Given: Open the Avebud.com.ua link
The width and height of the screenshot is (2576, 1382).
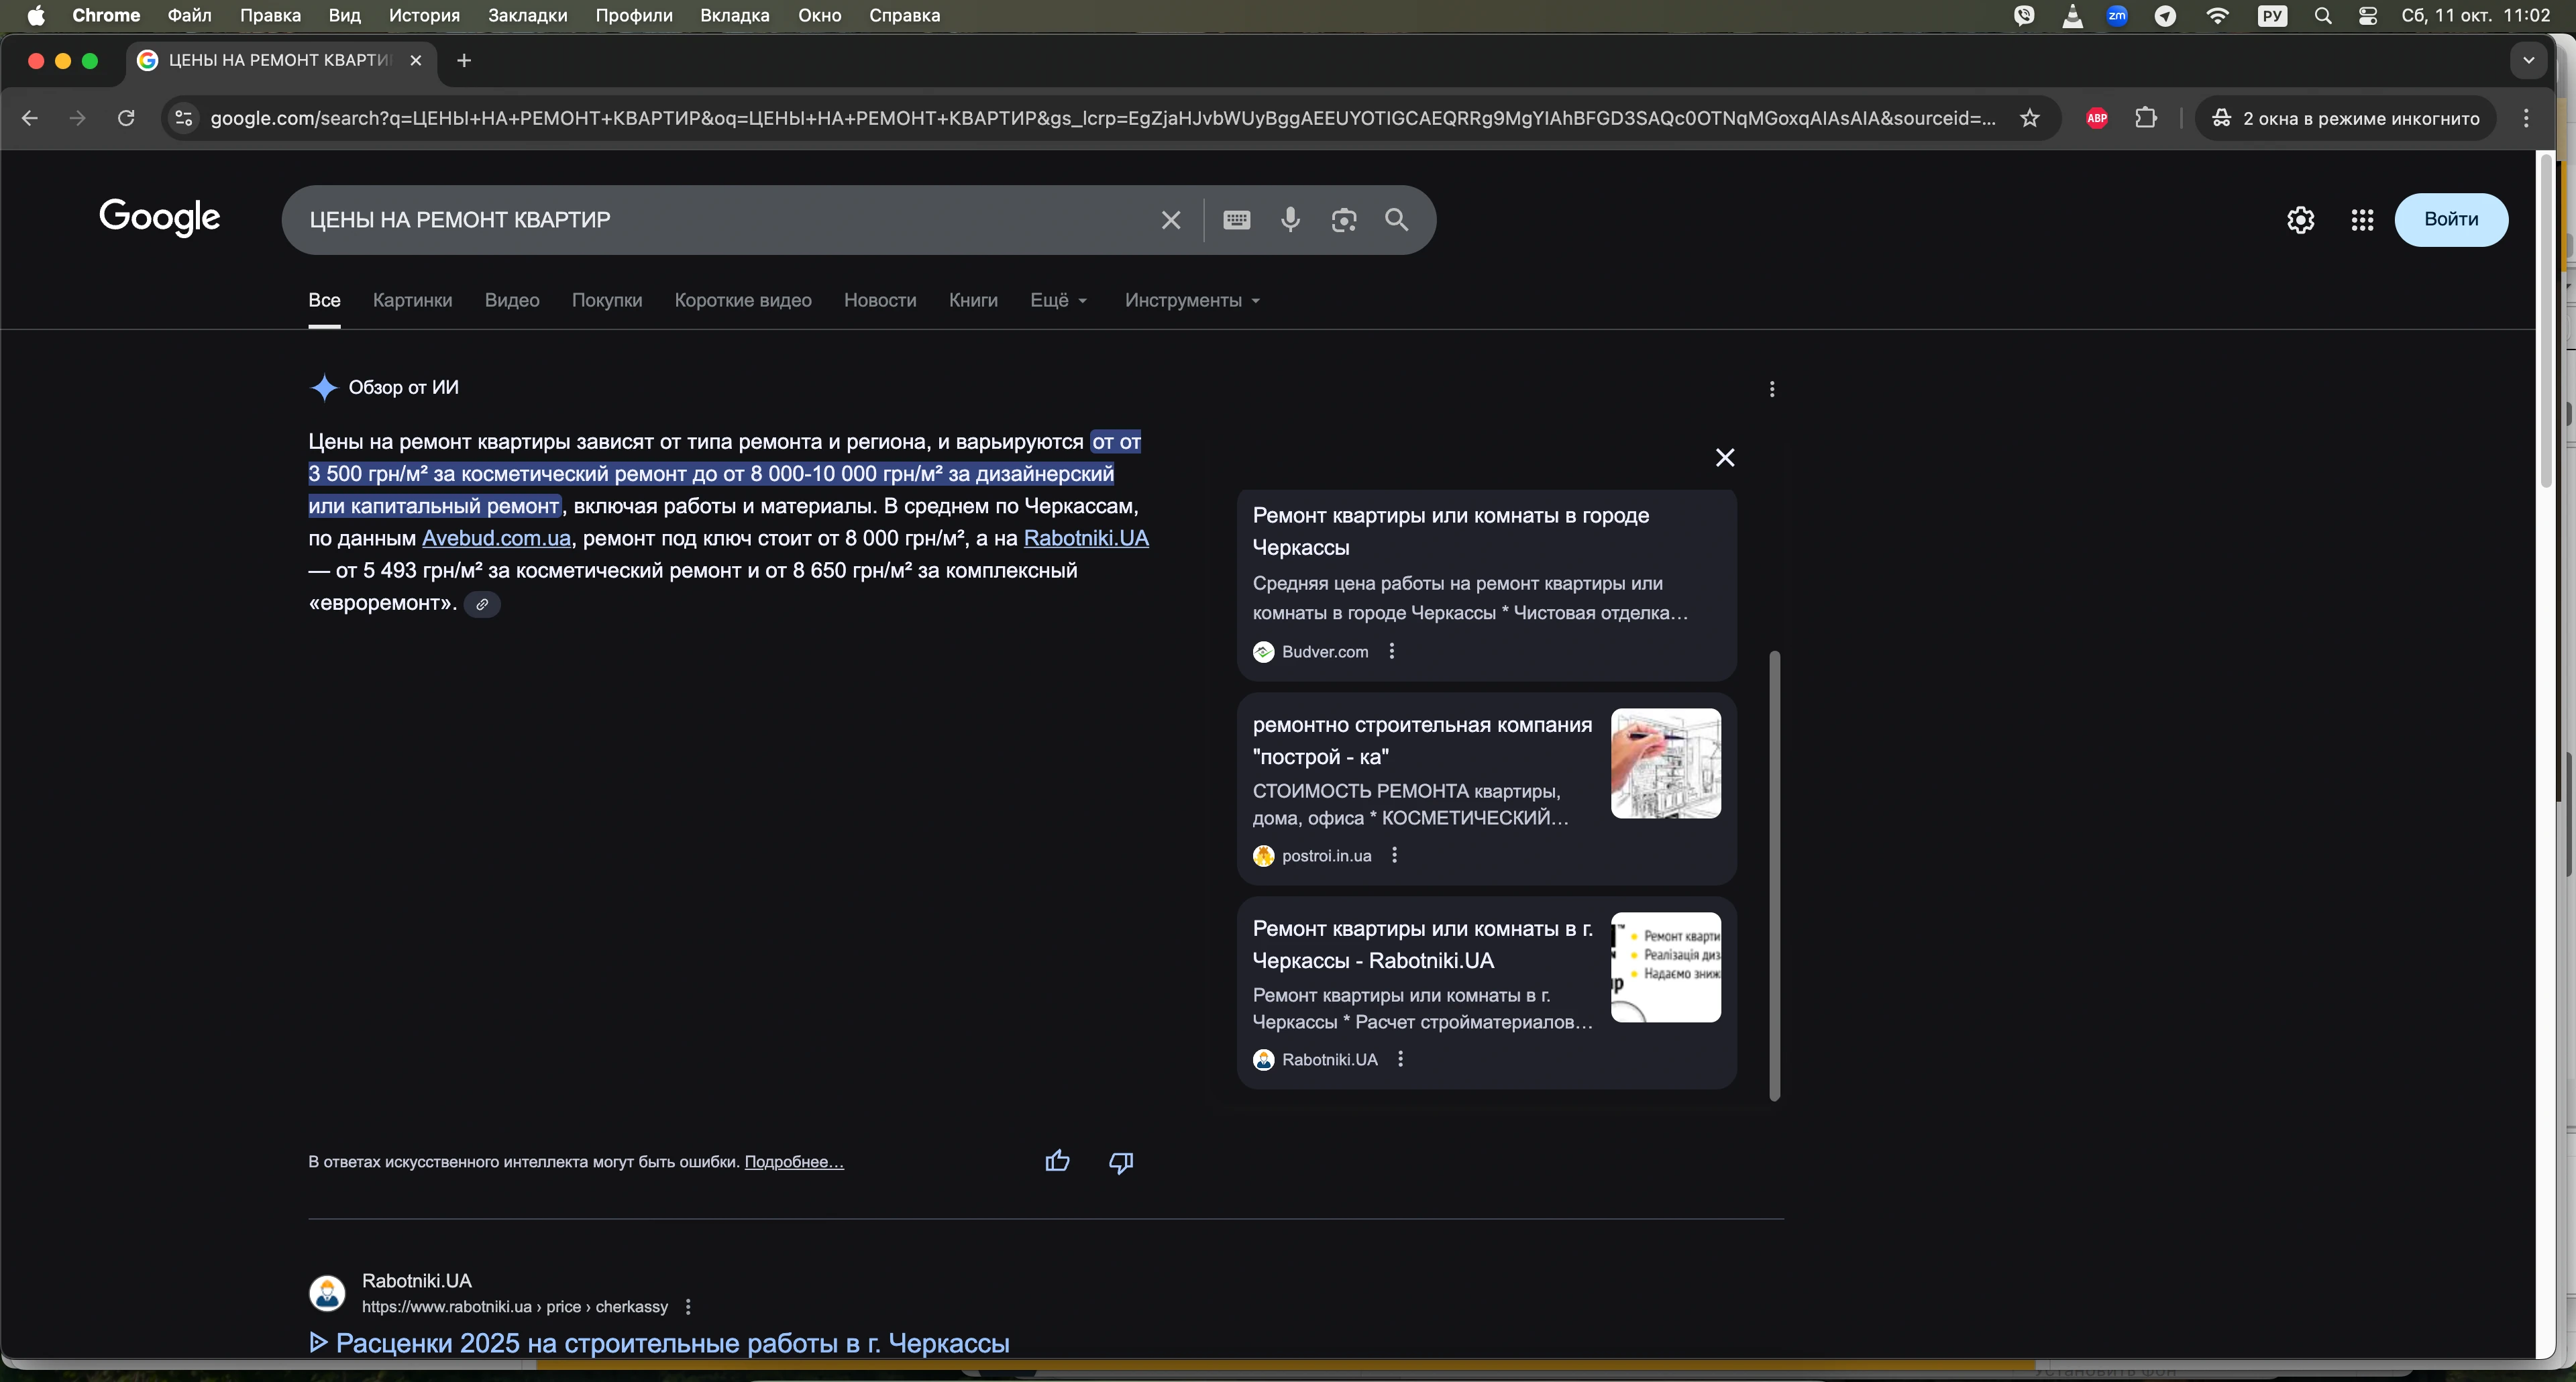Looking at the screenshot, I should pos(496,538).
